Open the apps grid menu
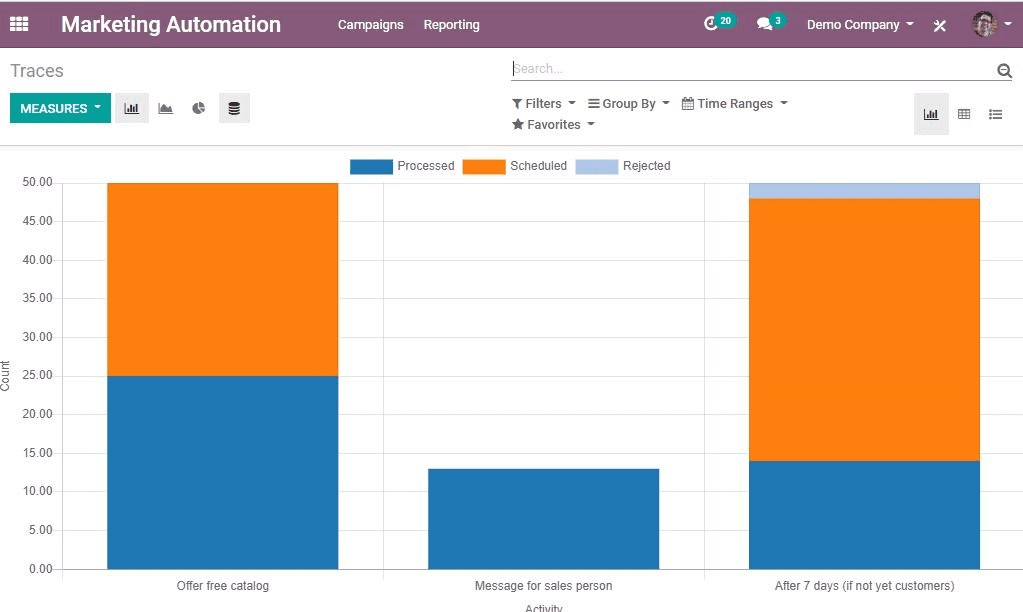The height and width of the screenshot is (612, 1023). [x=19, y=24]
